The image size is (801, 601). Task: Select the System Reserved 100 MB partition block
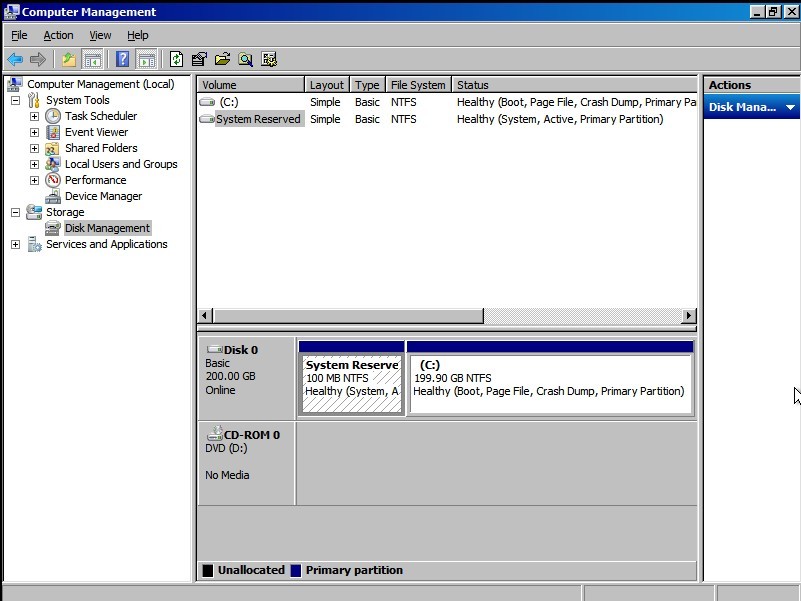pyautogui.click(x=352, y=379)
